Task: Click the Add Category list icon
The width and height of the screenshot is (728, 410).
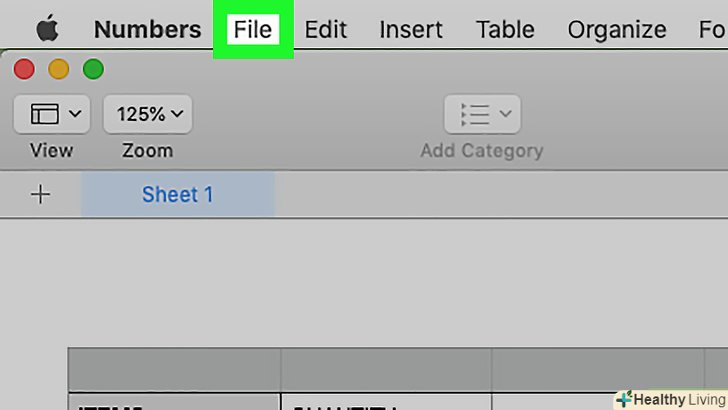Action: point(482,114)
